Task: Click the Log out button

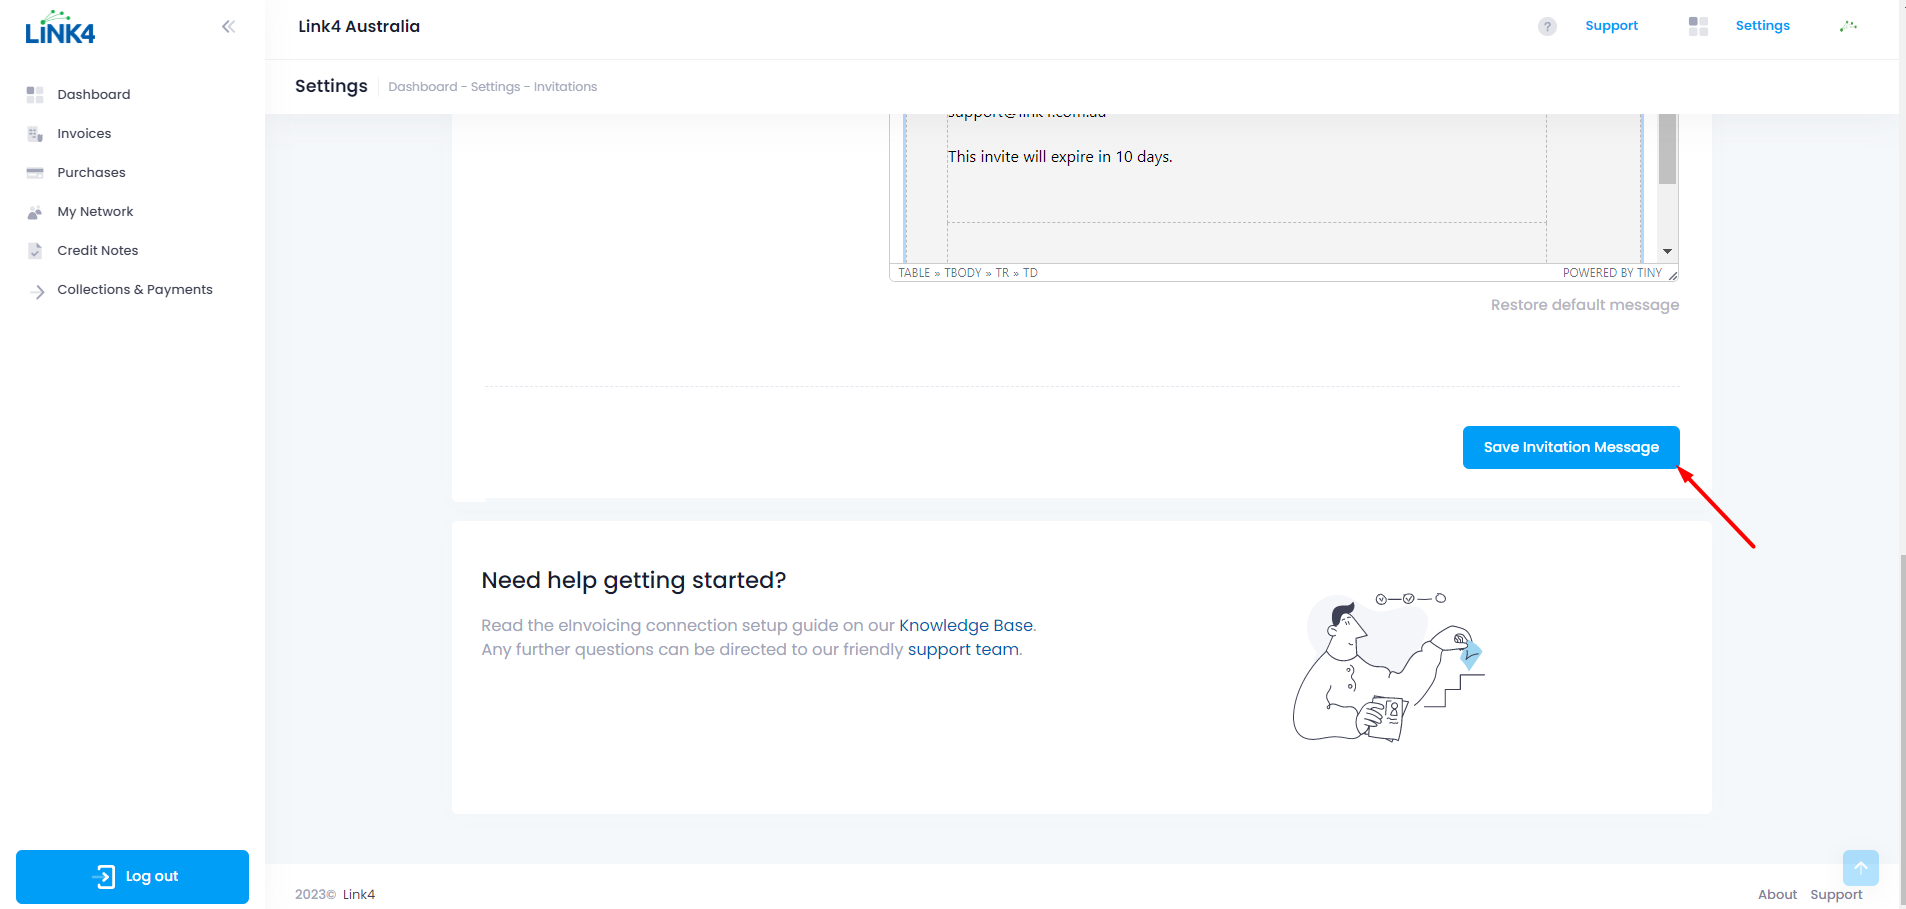Action: point(132,877)
